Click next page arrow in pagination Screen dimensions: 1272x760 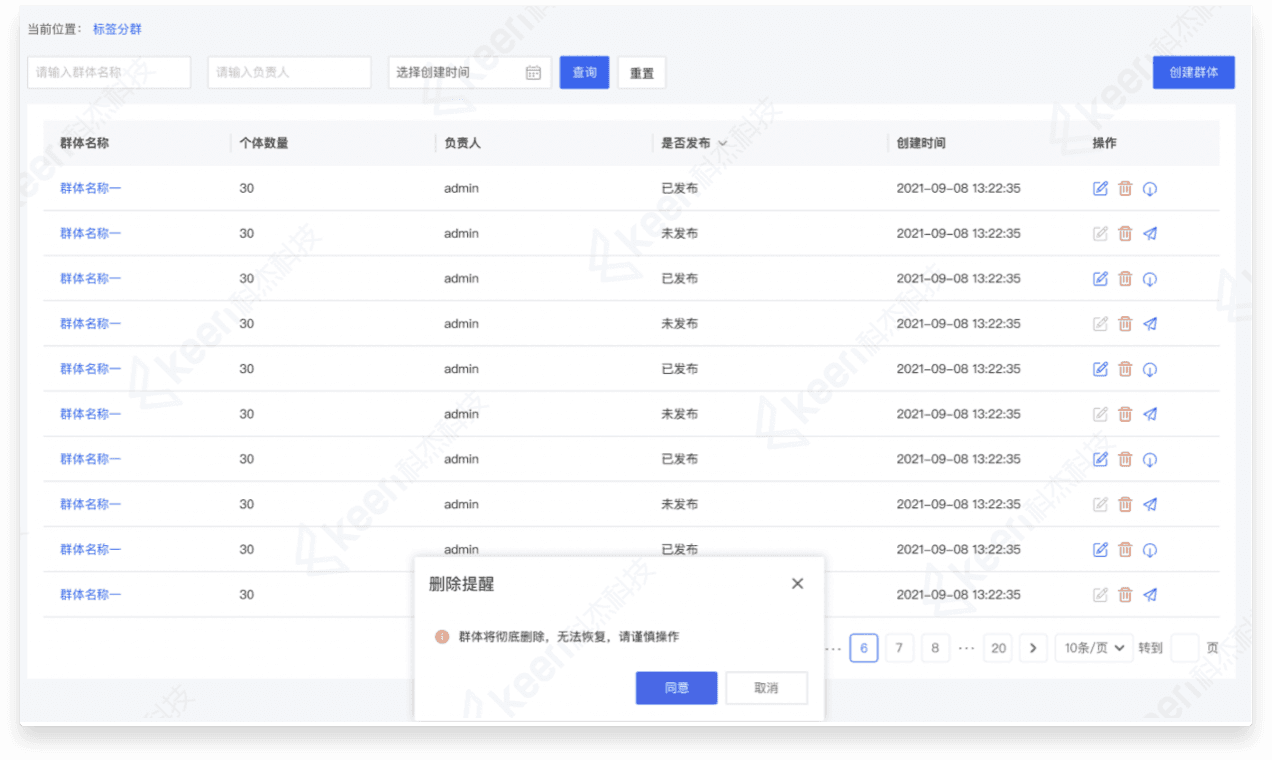1033,648
